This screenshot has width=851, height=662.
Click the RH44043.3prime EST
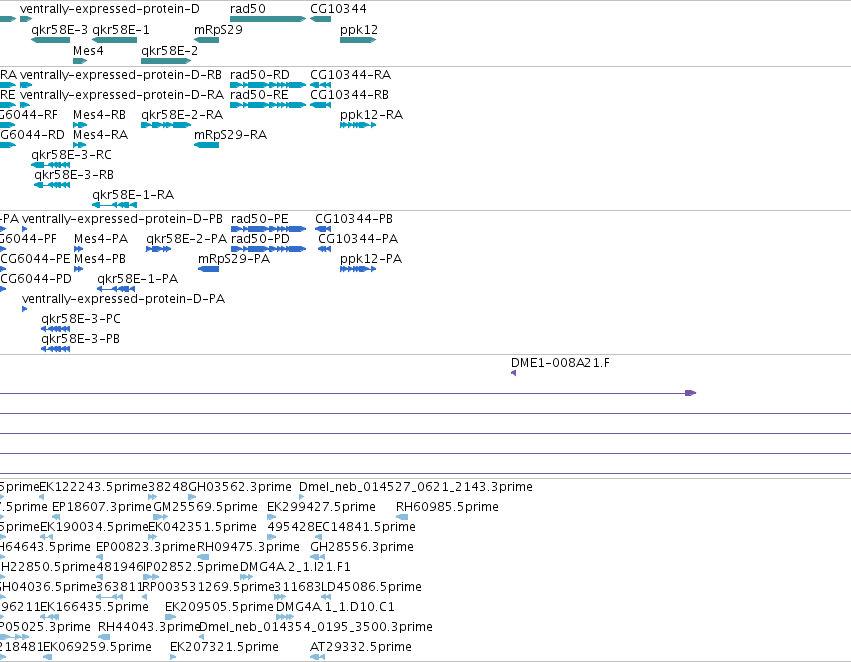coord(104,637)
